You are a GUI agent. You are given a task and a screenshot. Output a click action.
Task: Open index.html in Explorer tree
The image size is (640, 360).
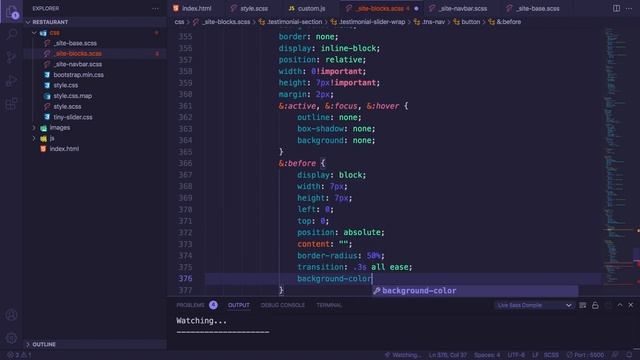click(95, 149)
